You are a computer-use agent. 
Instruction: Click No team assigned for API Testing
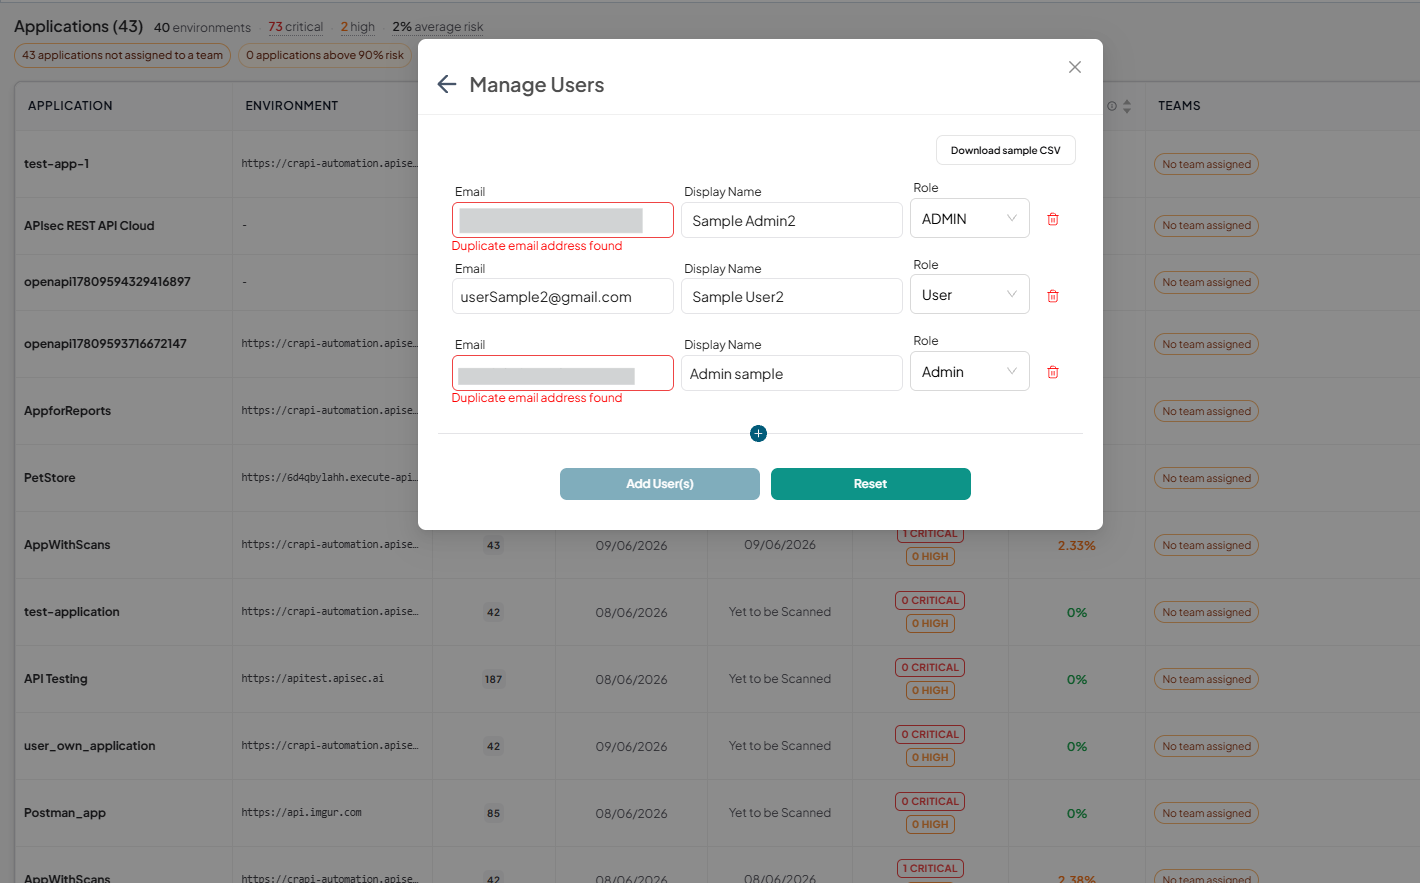click(x=1206, y=679)
